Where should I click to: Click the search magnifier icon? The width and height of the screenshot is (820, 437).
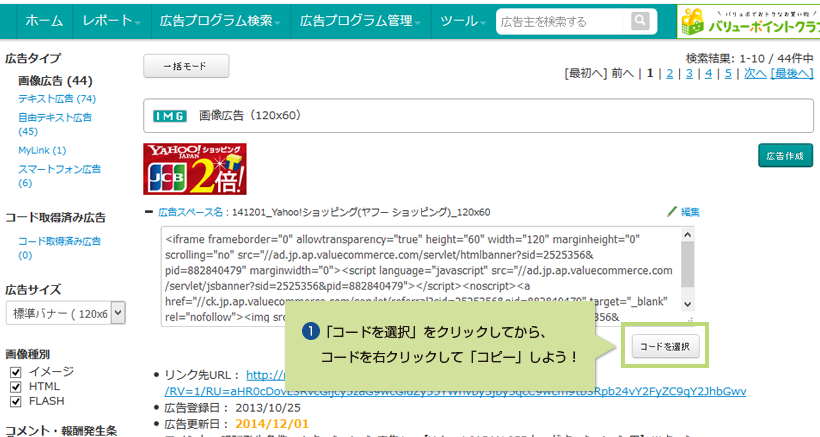(640, 21)
